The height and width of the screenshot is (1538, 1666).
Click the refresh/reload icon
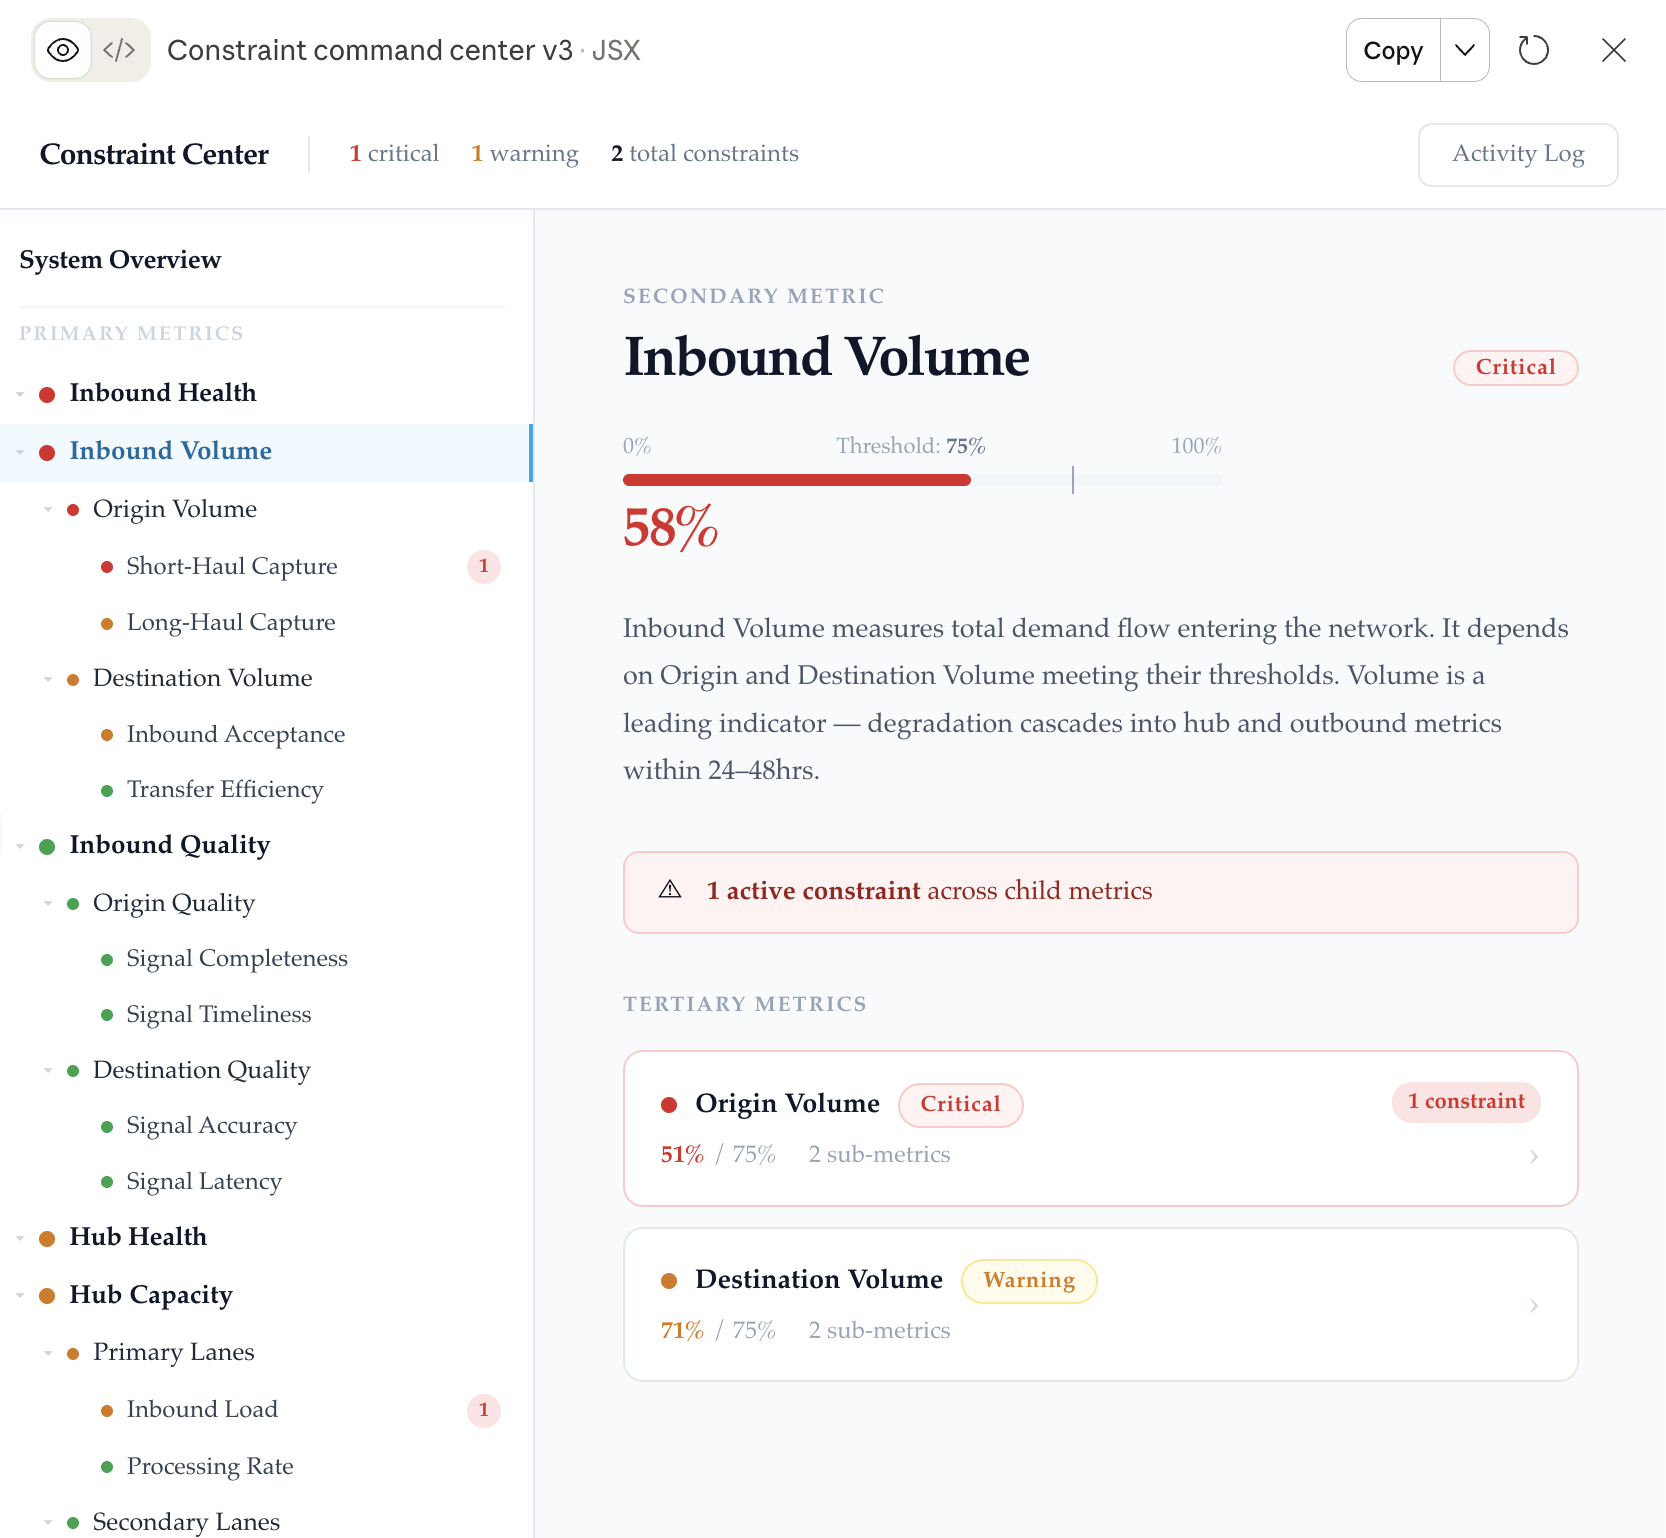click(1533, 50)
